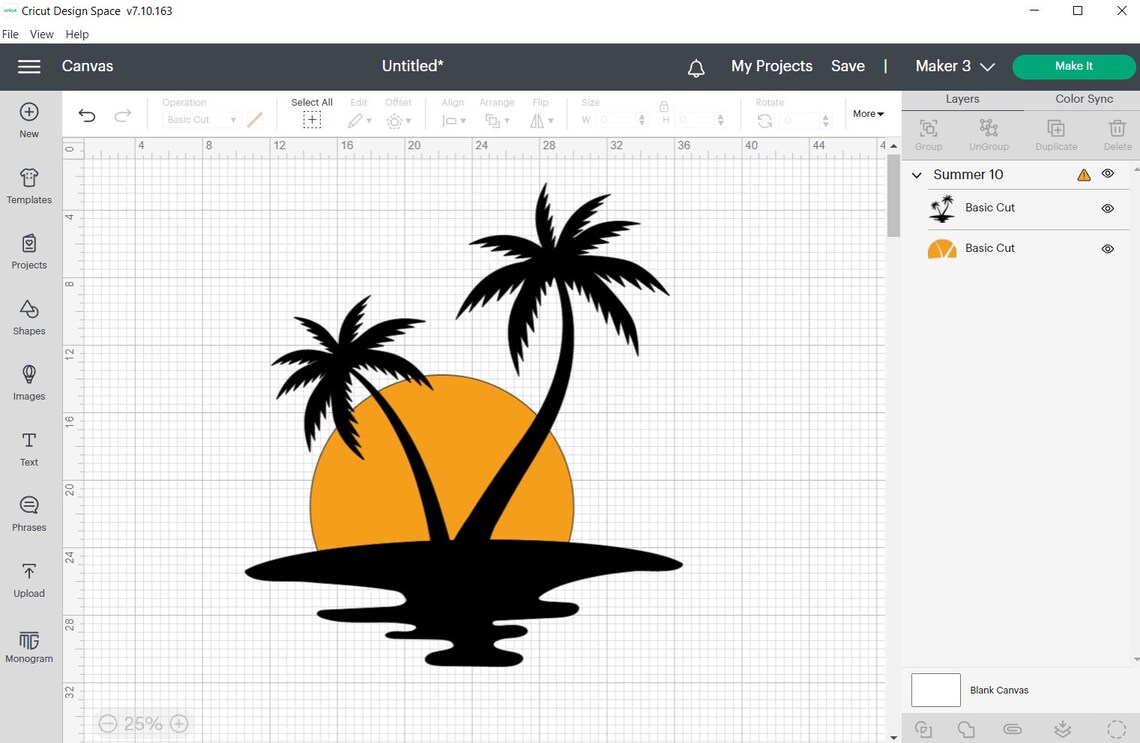
Task: Hide the orange sun Basic Cut layer
Action: 1107,248
